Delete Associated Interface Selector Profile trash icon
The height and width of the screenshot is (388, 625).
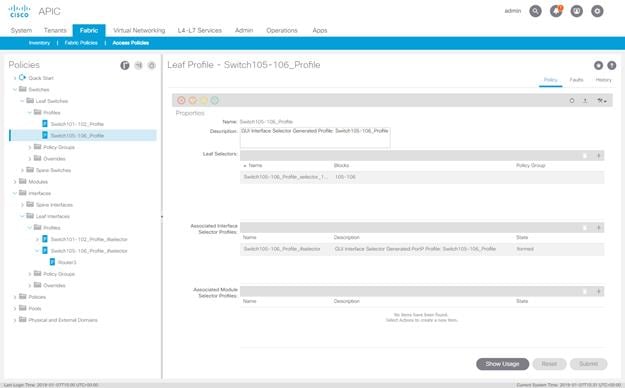[585, 228]
